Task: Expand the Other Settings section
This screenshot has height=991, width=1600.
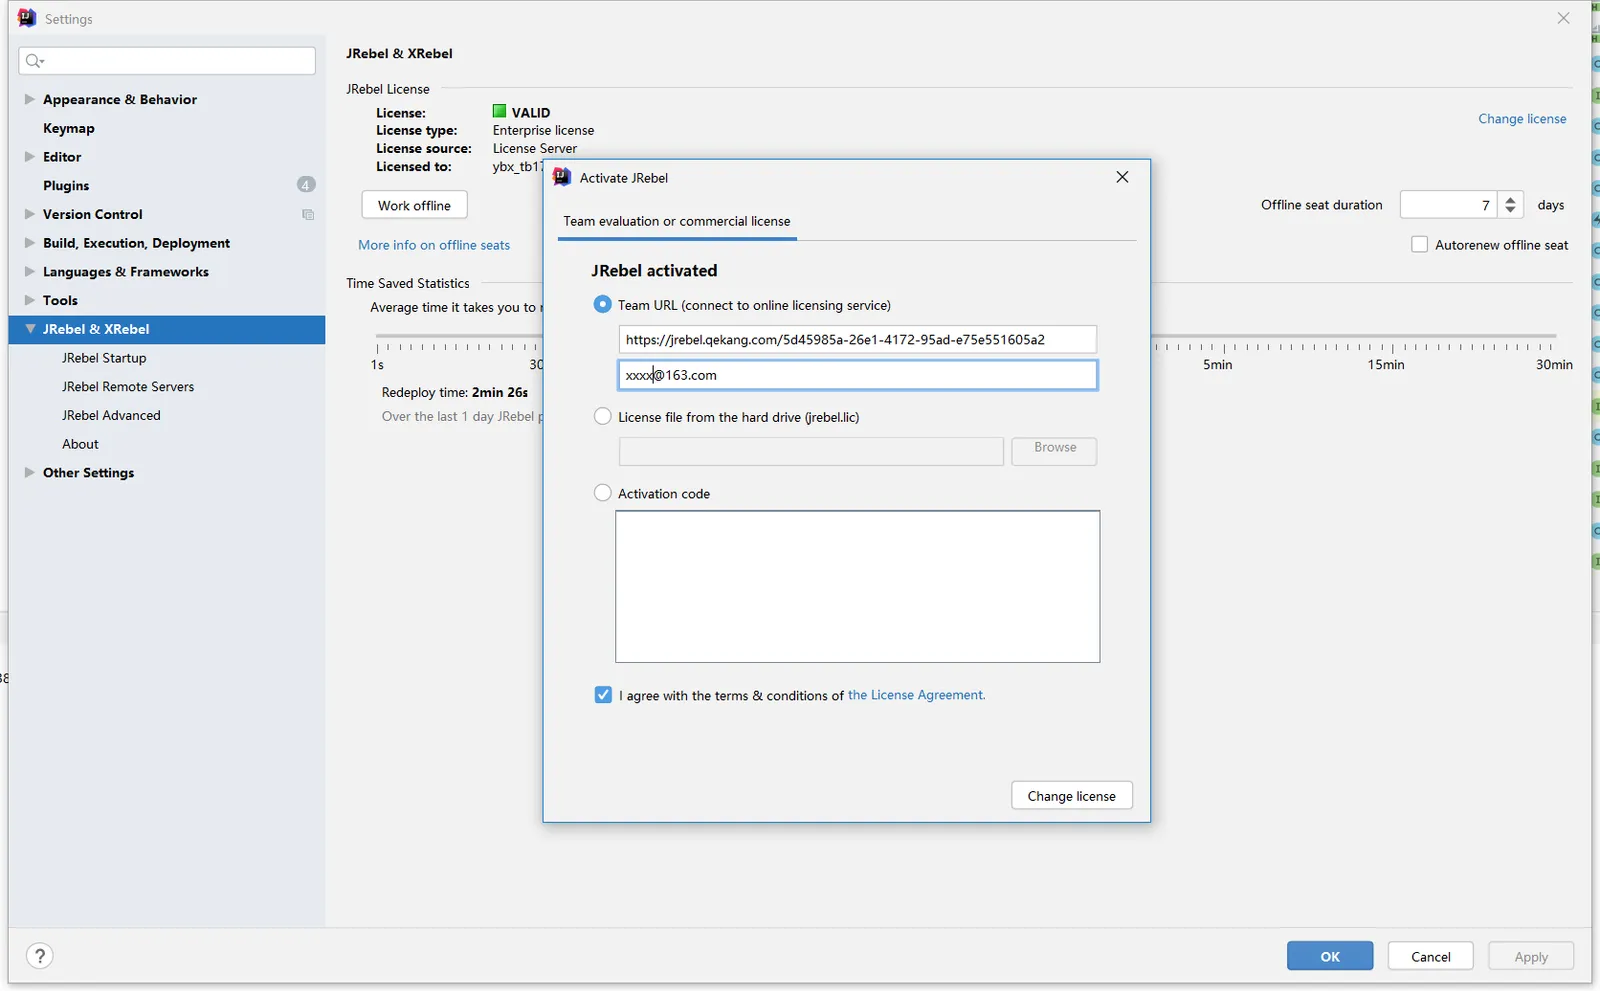Action: [x=29, y=472]
